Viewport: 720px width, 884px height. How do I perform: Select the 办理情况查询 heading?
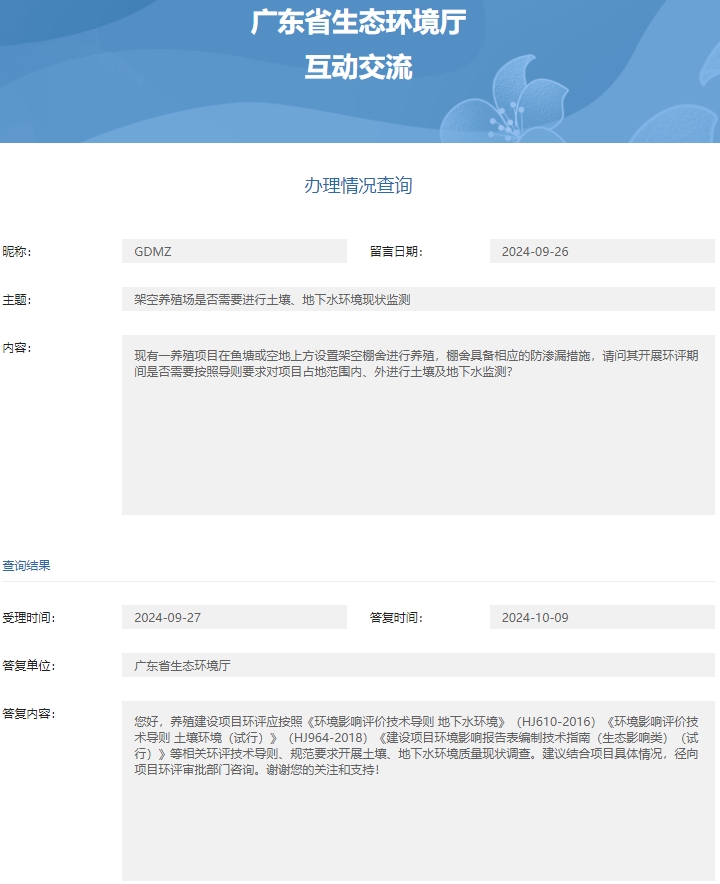358,185
